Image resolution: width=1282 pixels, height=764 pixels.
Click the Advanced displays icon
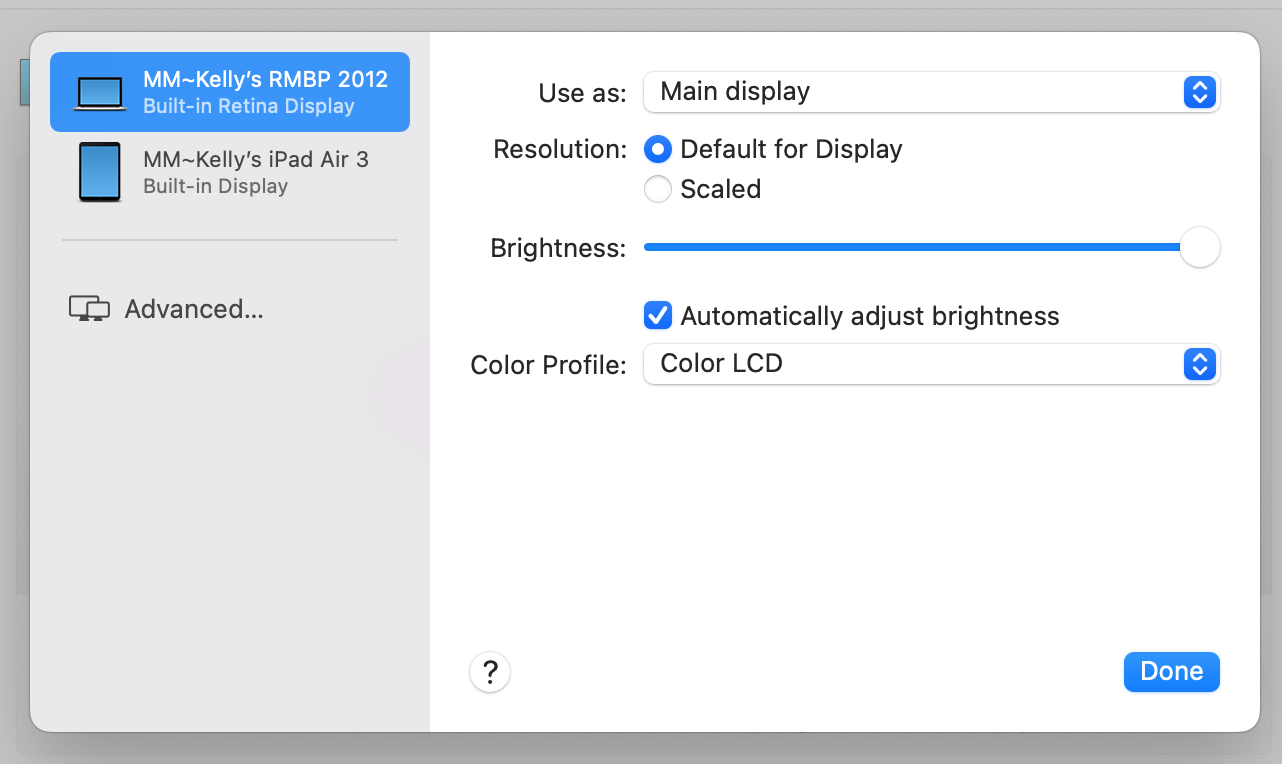89,309
